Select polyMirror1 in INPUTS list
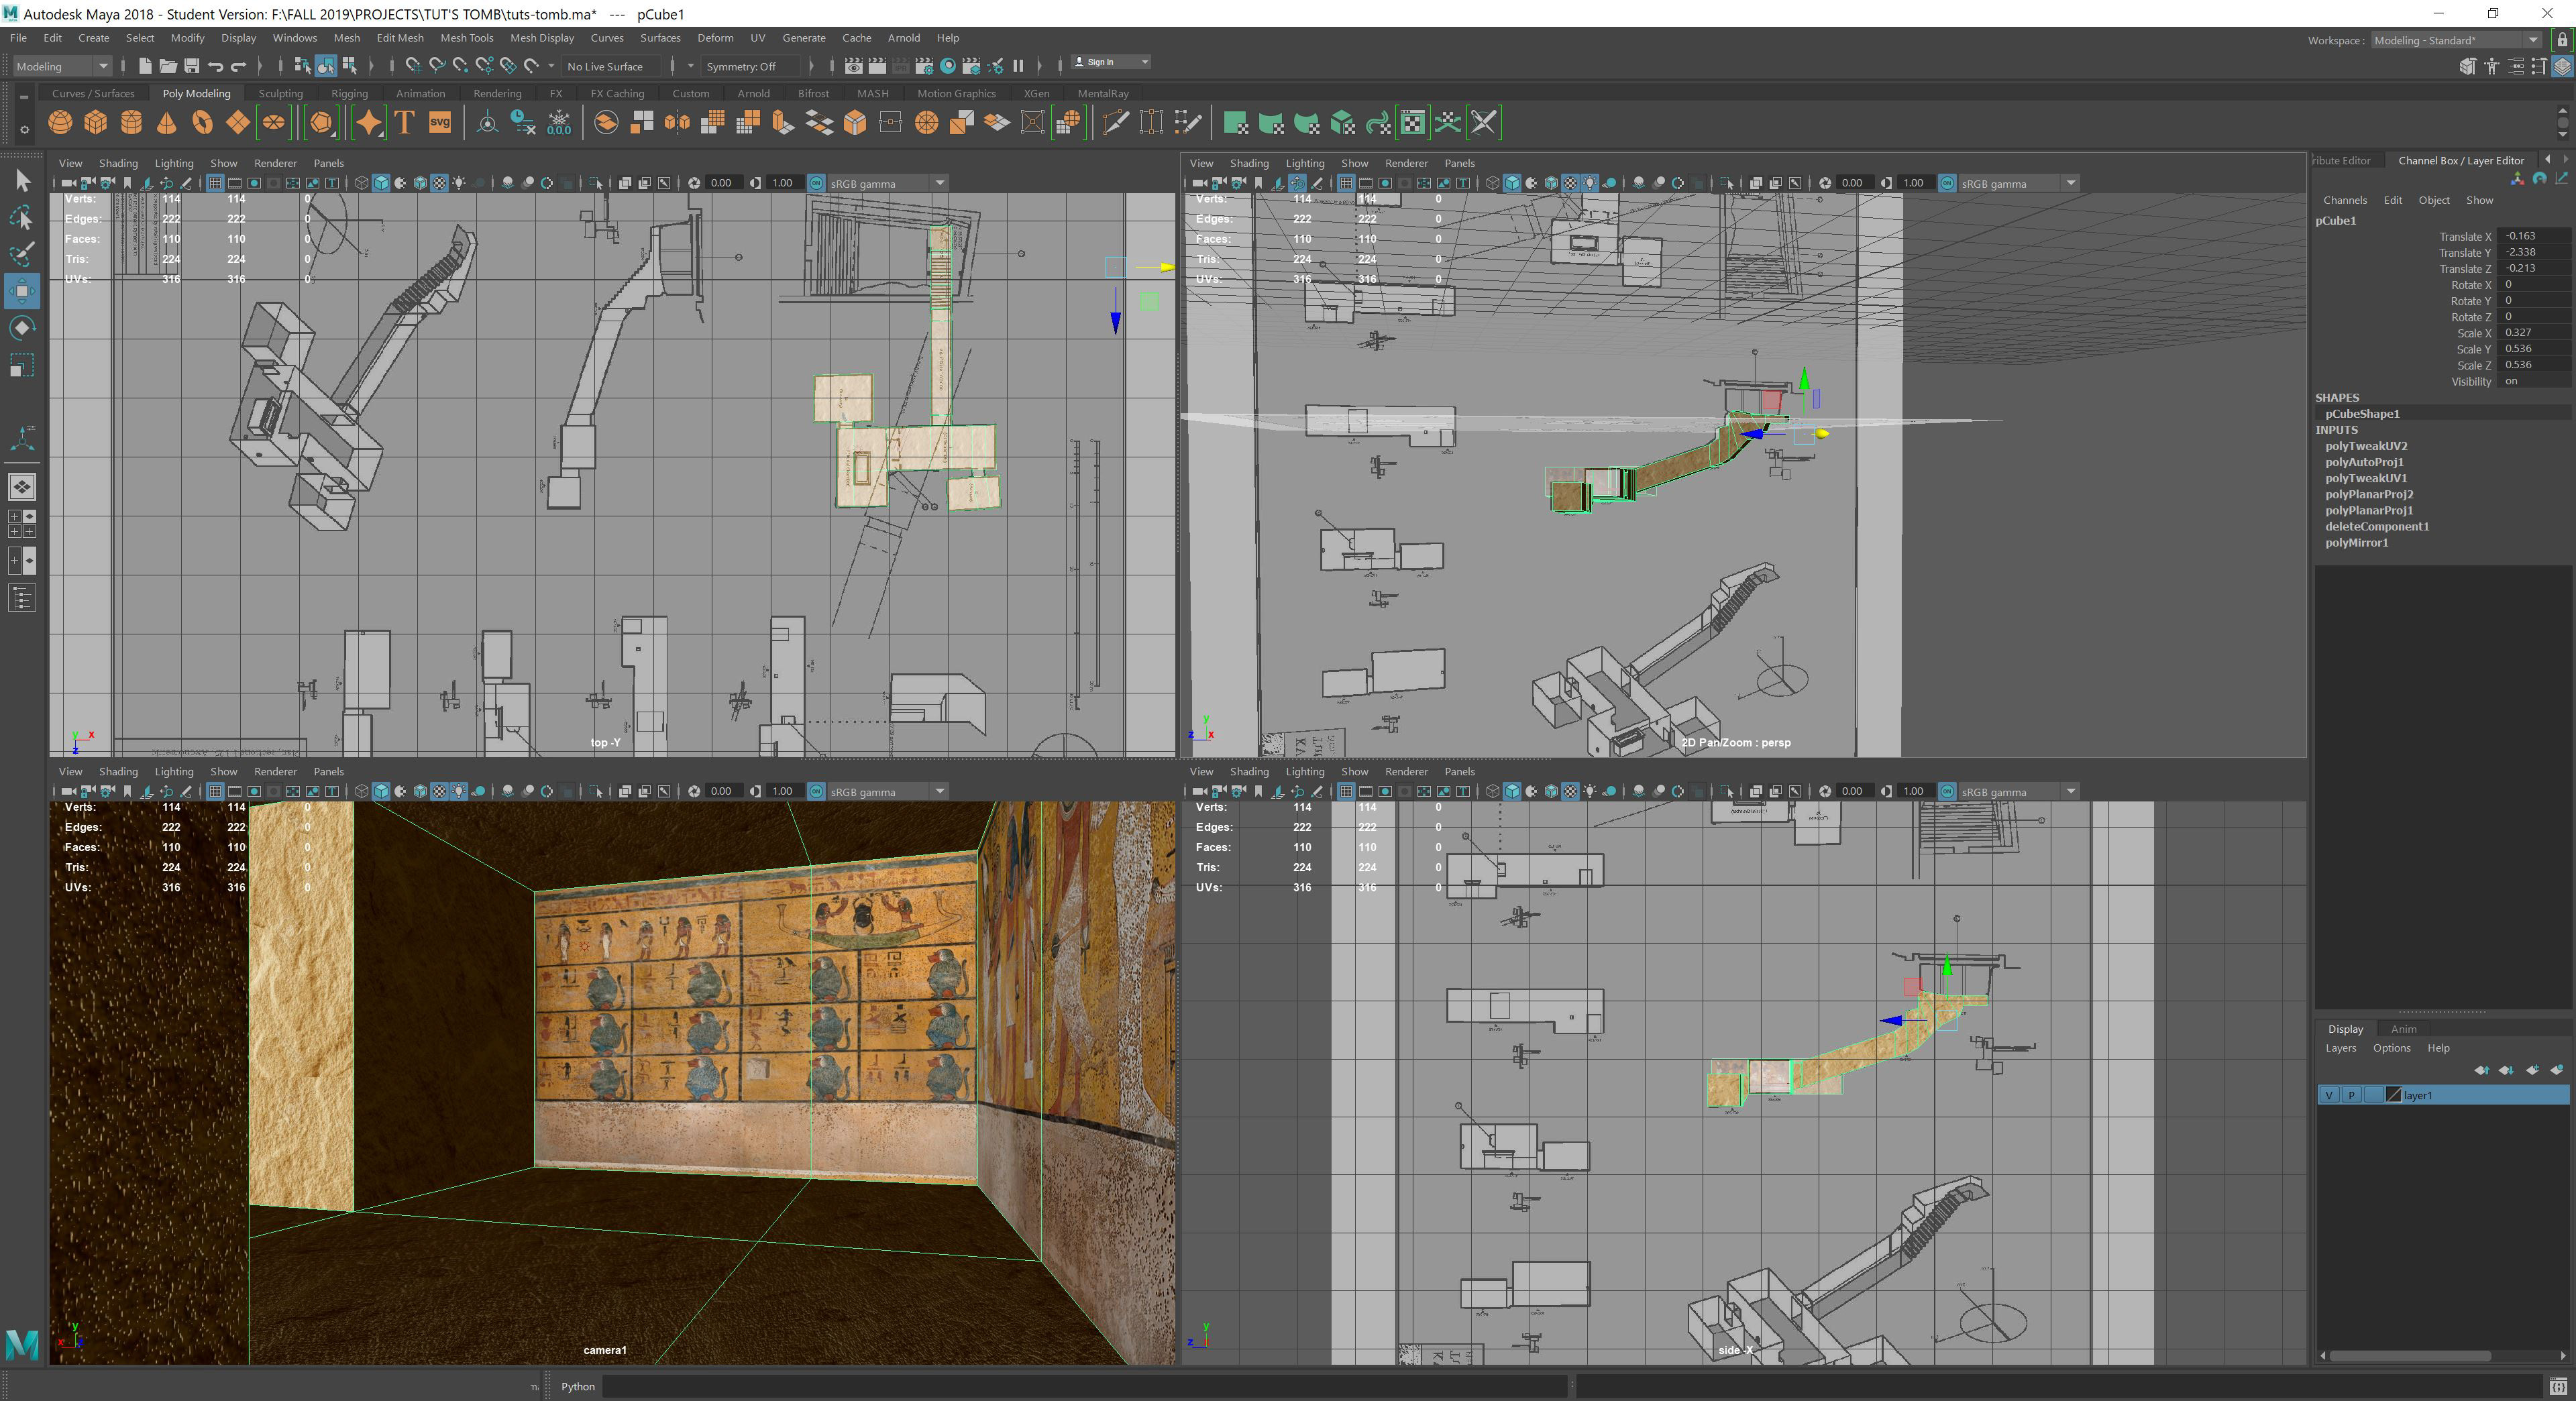The width and height of the screenshot is (2576, 1401). point(2356,542)
